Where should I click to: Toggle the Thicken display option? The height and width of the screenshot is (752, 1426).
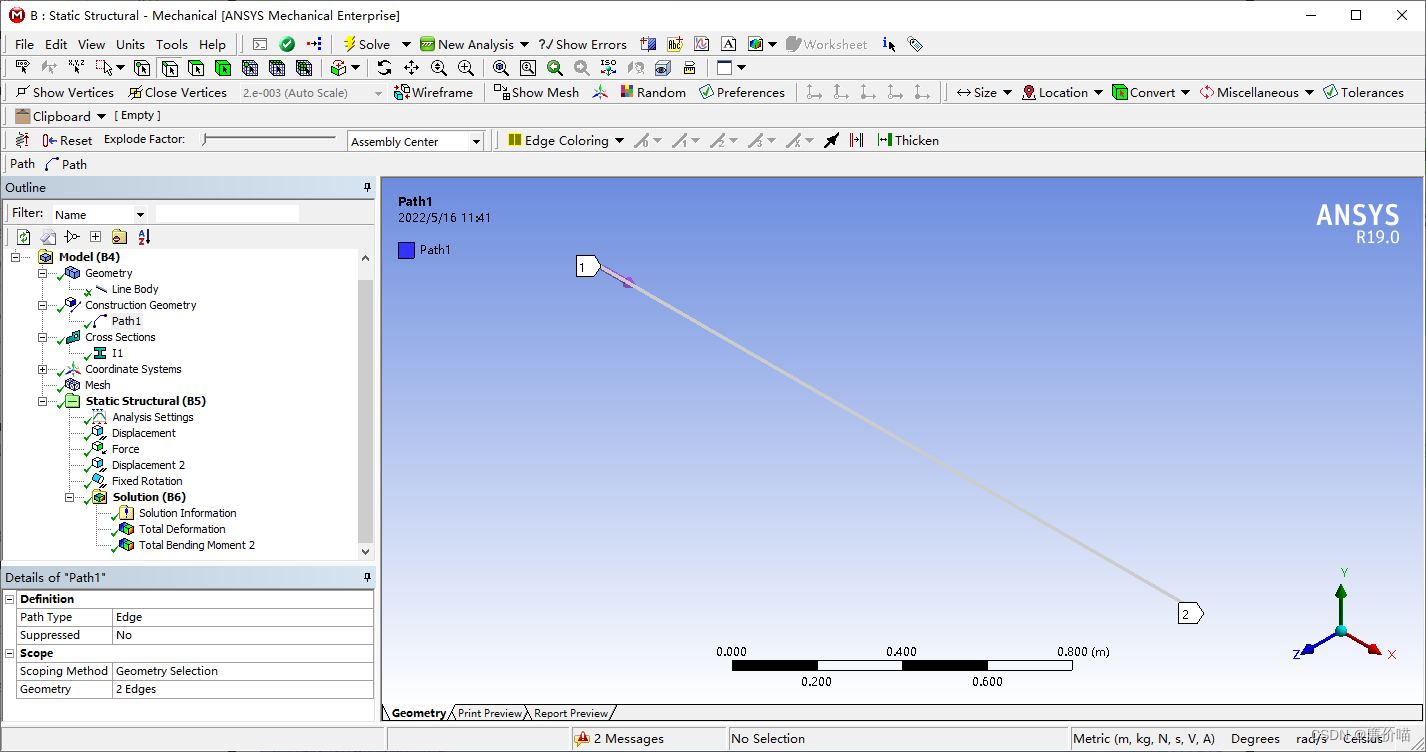click(x=908, y=141)
